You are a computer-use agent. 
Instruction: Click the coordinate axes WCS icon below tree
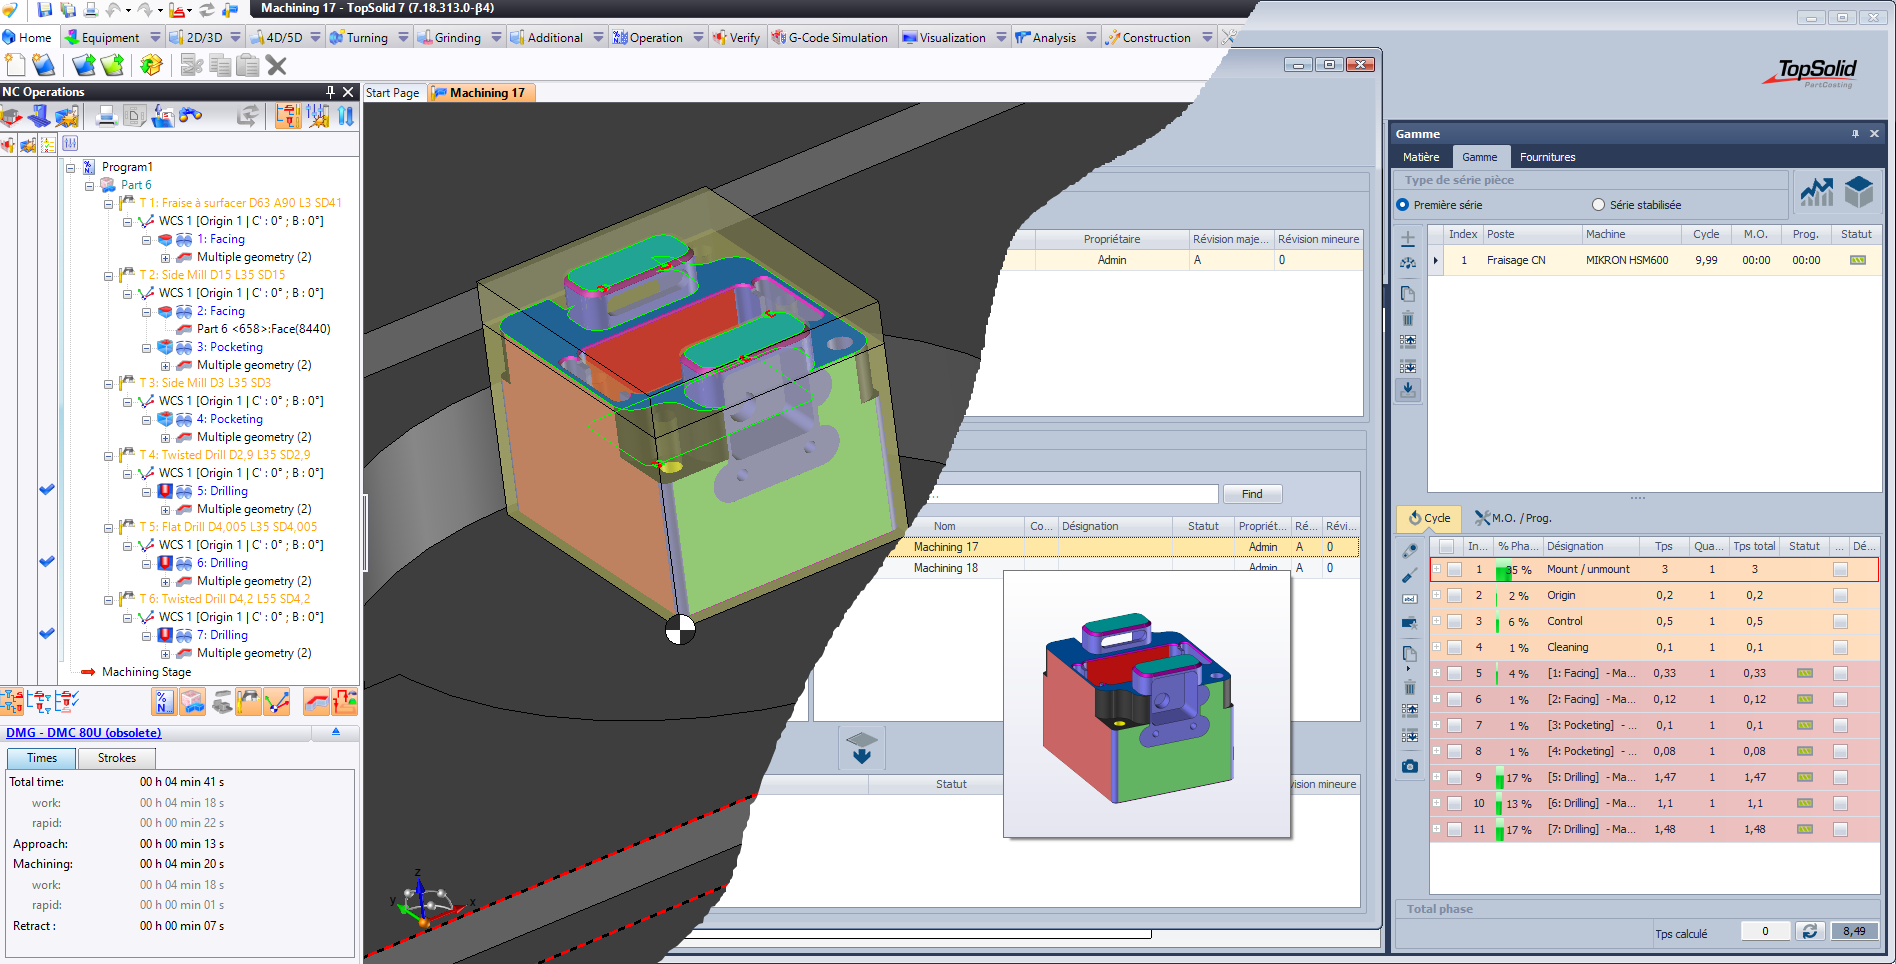277,702
